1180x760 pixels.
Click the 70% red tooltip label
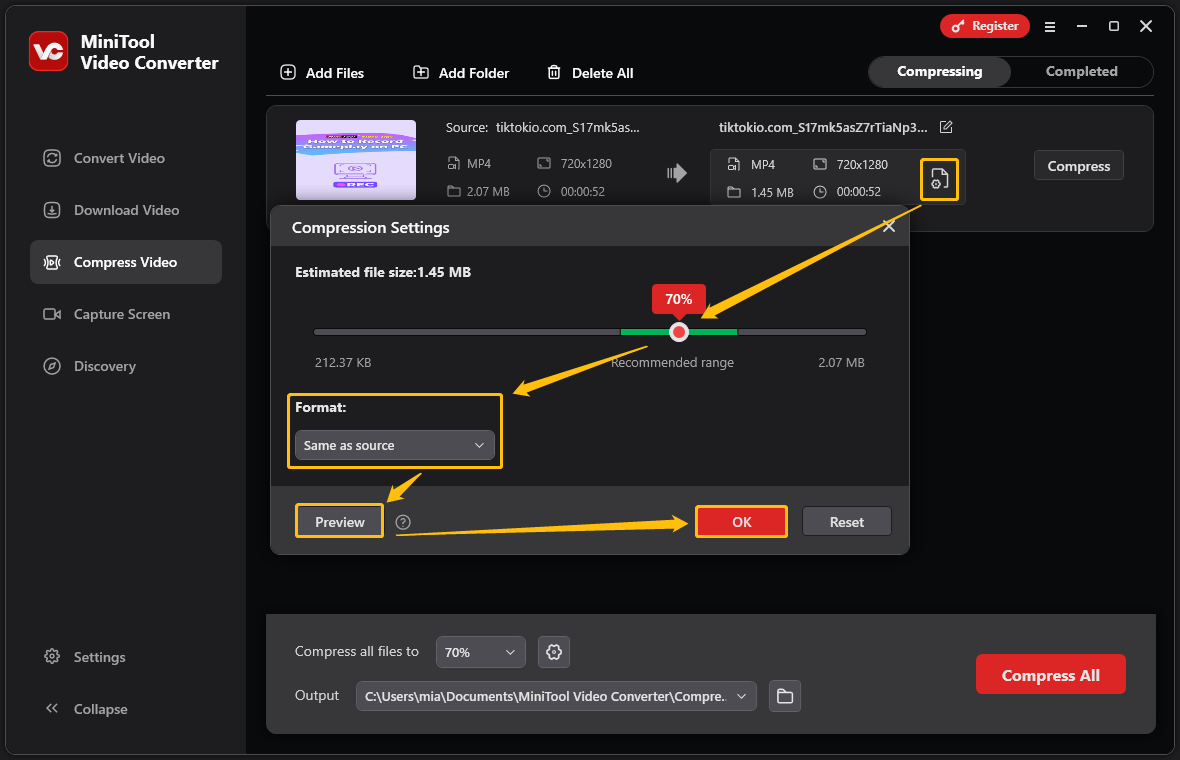click(x=679, y=299)
